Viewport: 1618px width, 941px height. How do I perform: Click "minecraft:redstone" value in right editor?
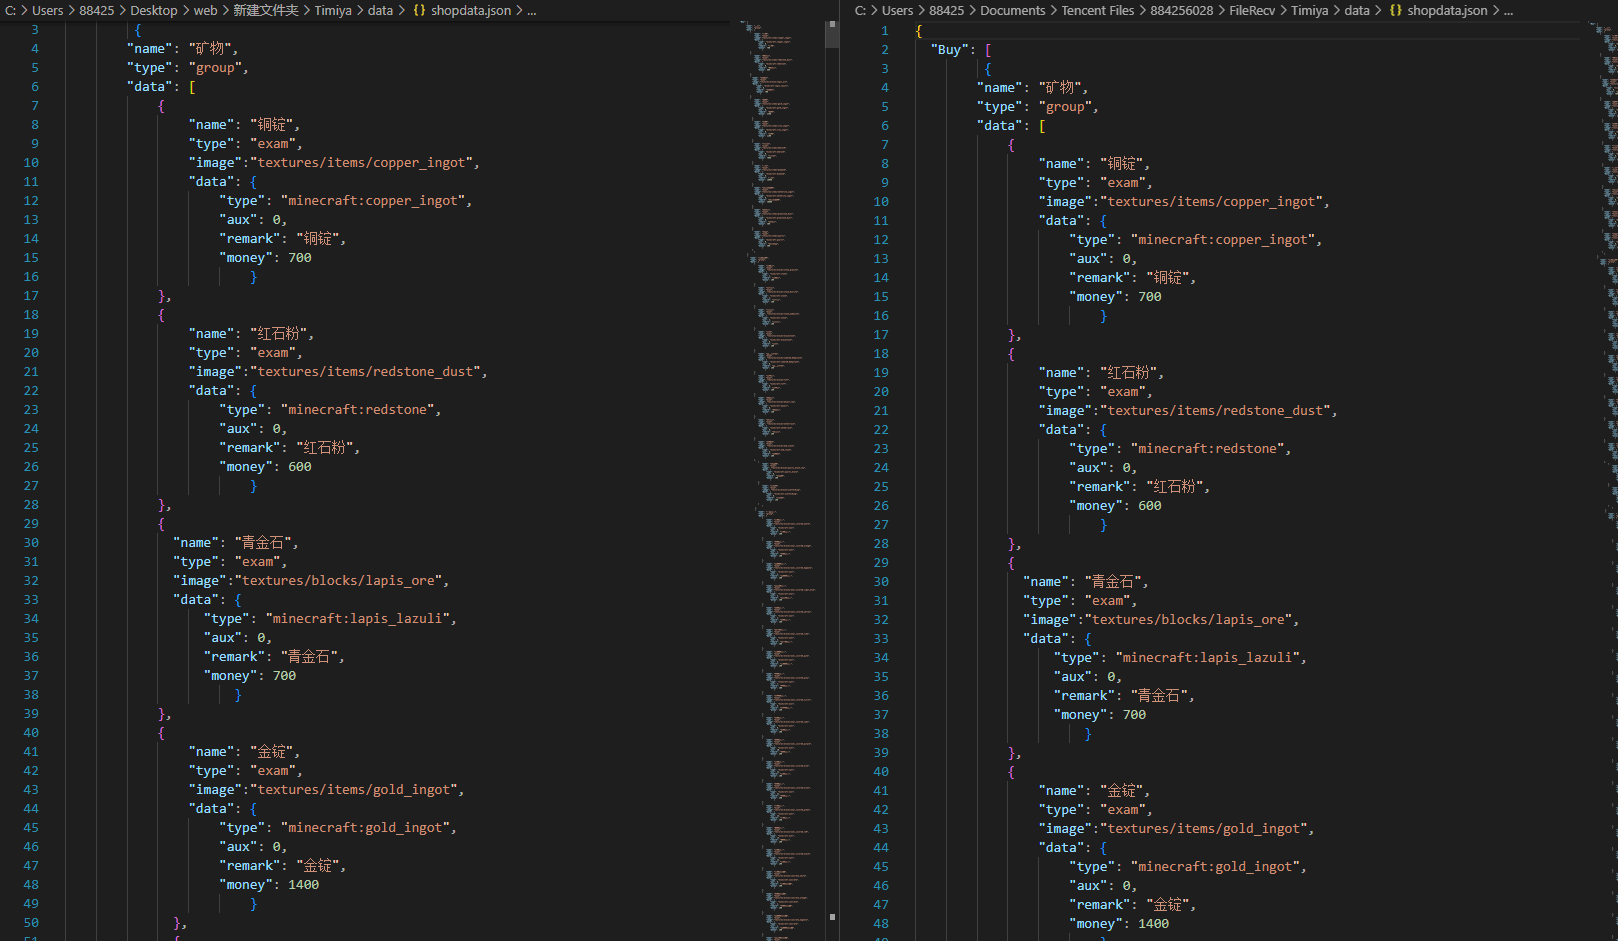click(1208, 449)
